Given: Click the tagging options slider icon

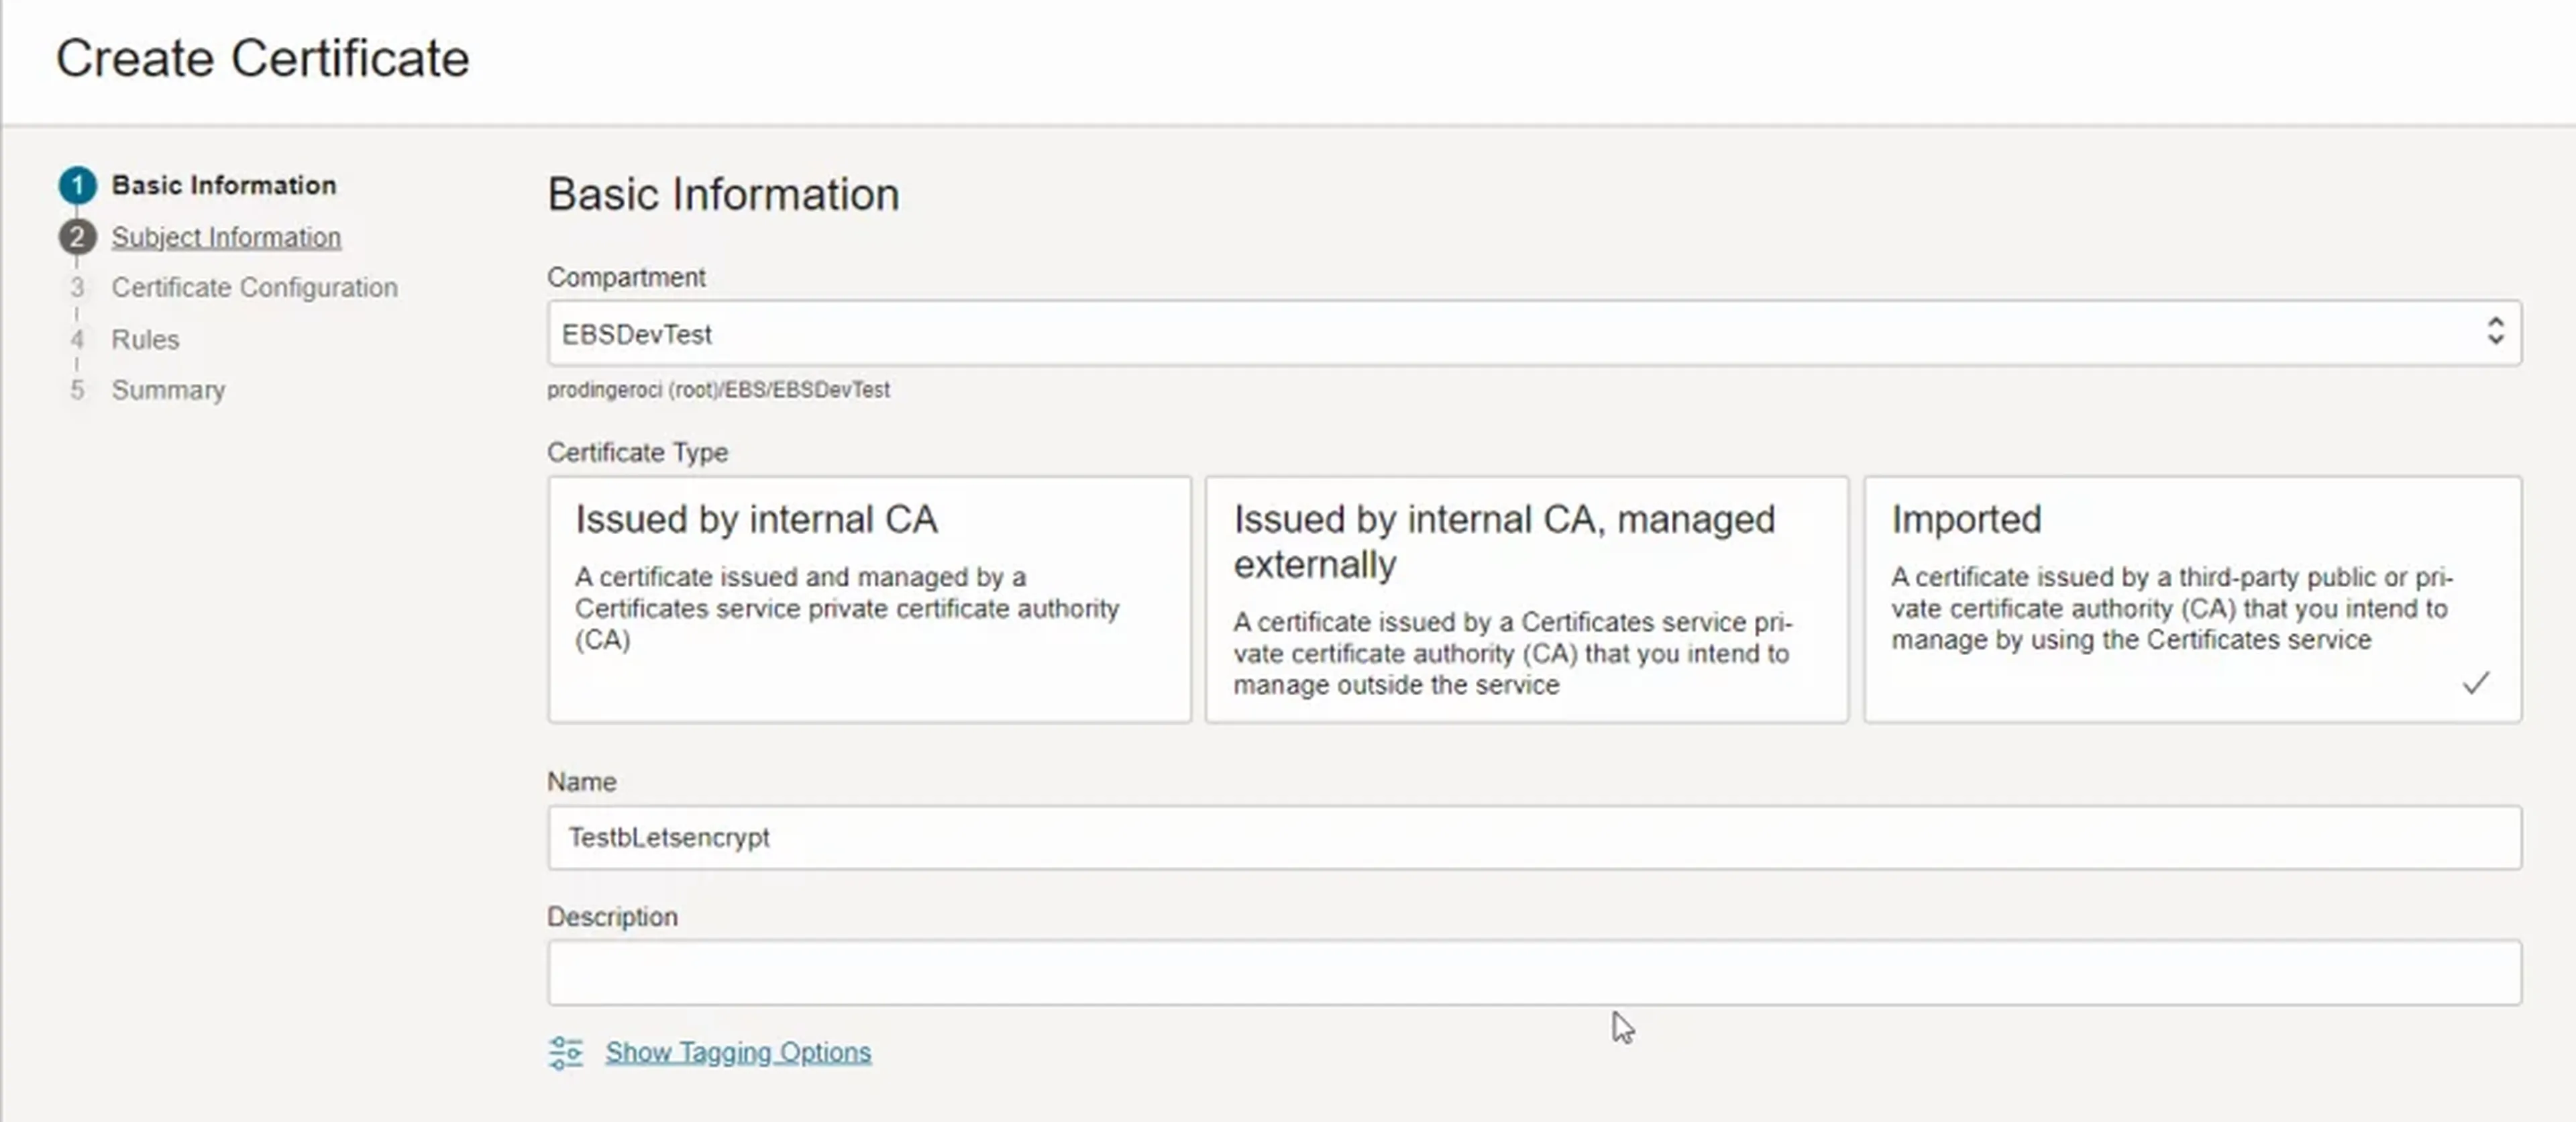Looking at the screenshot, I should point(566,1053).
